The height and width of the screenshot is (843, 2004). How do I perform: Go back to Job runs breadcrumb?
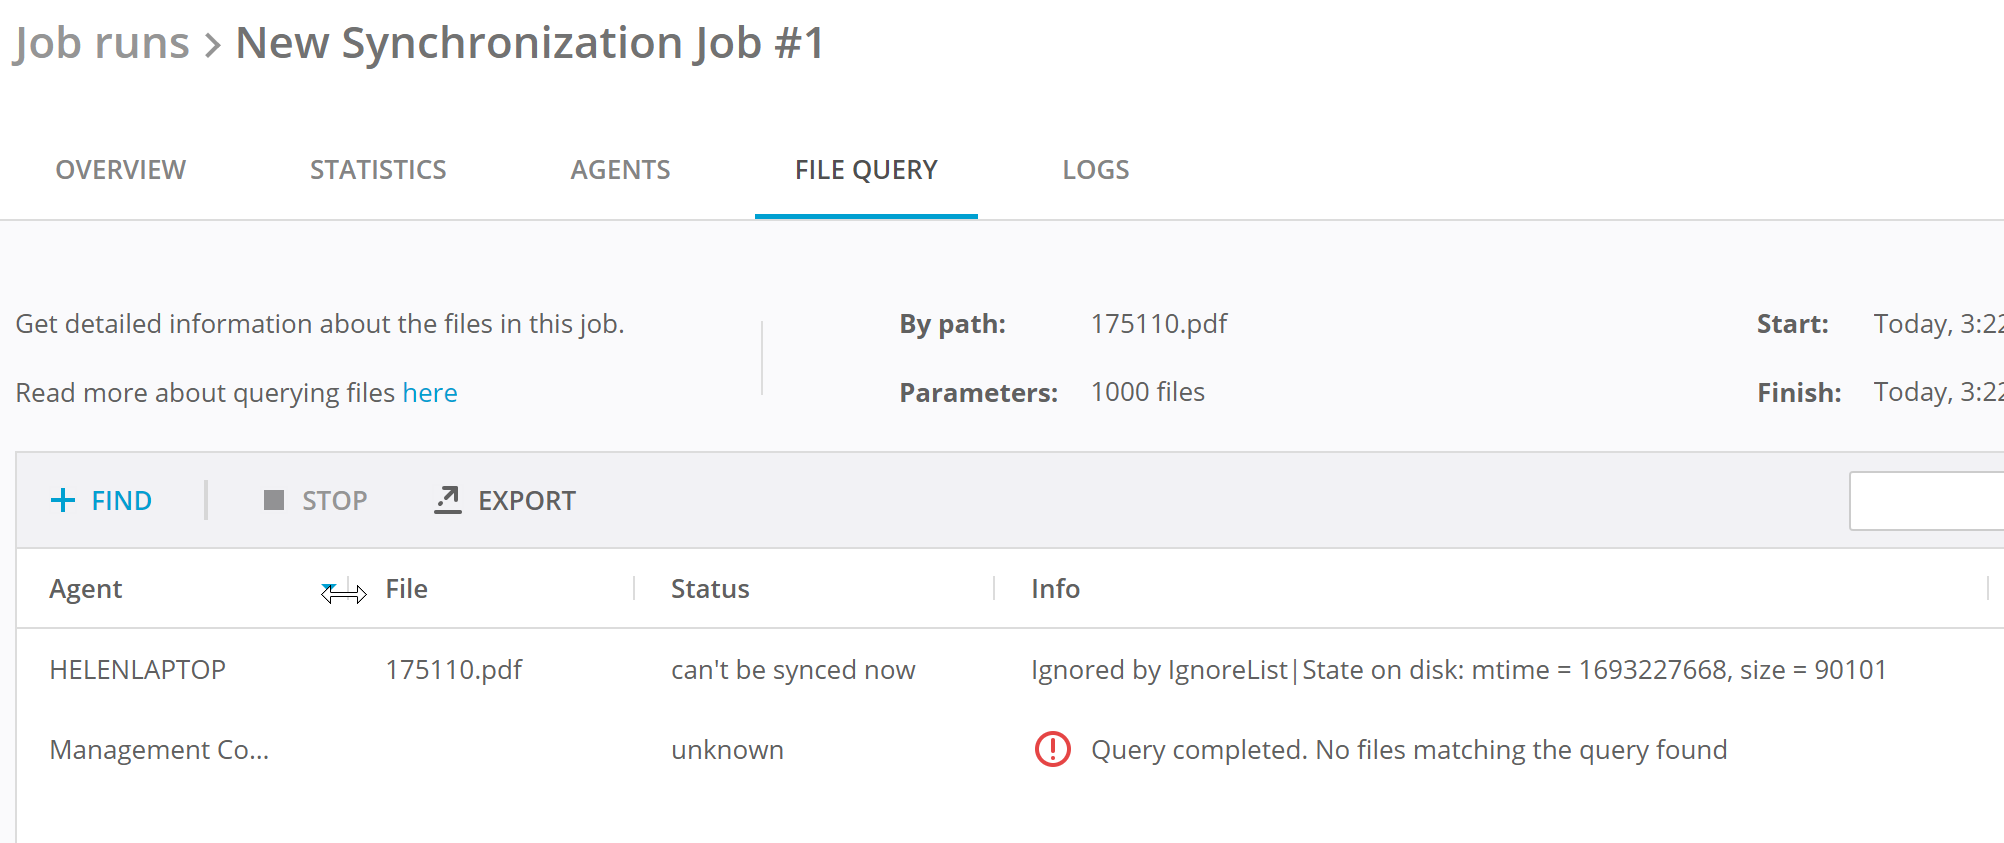[101, 43]
